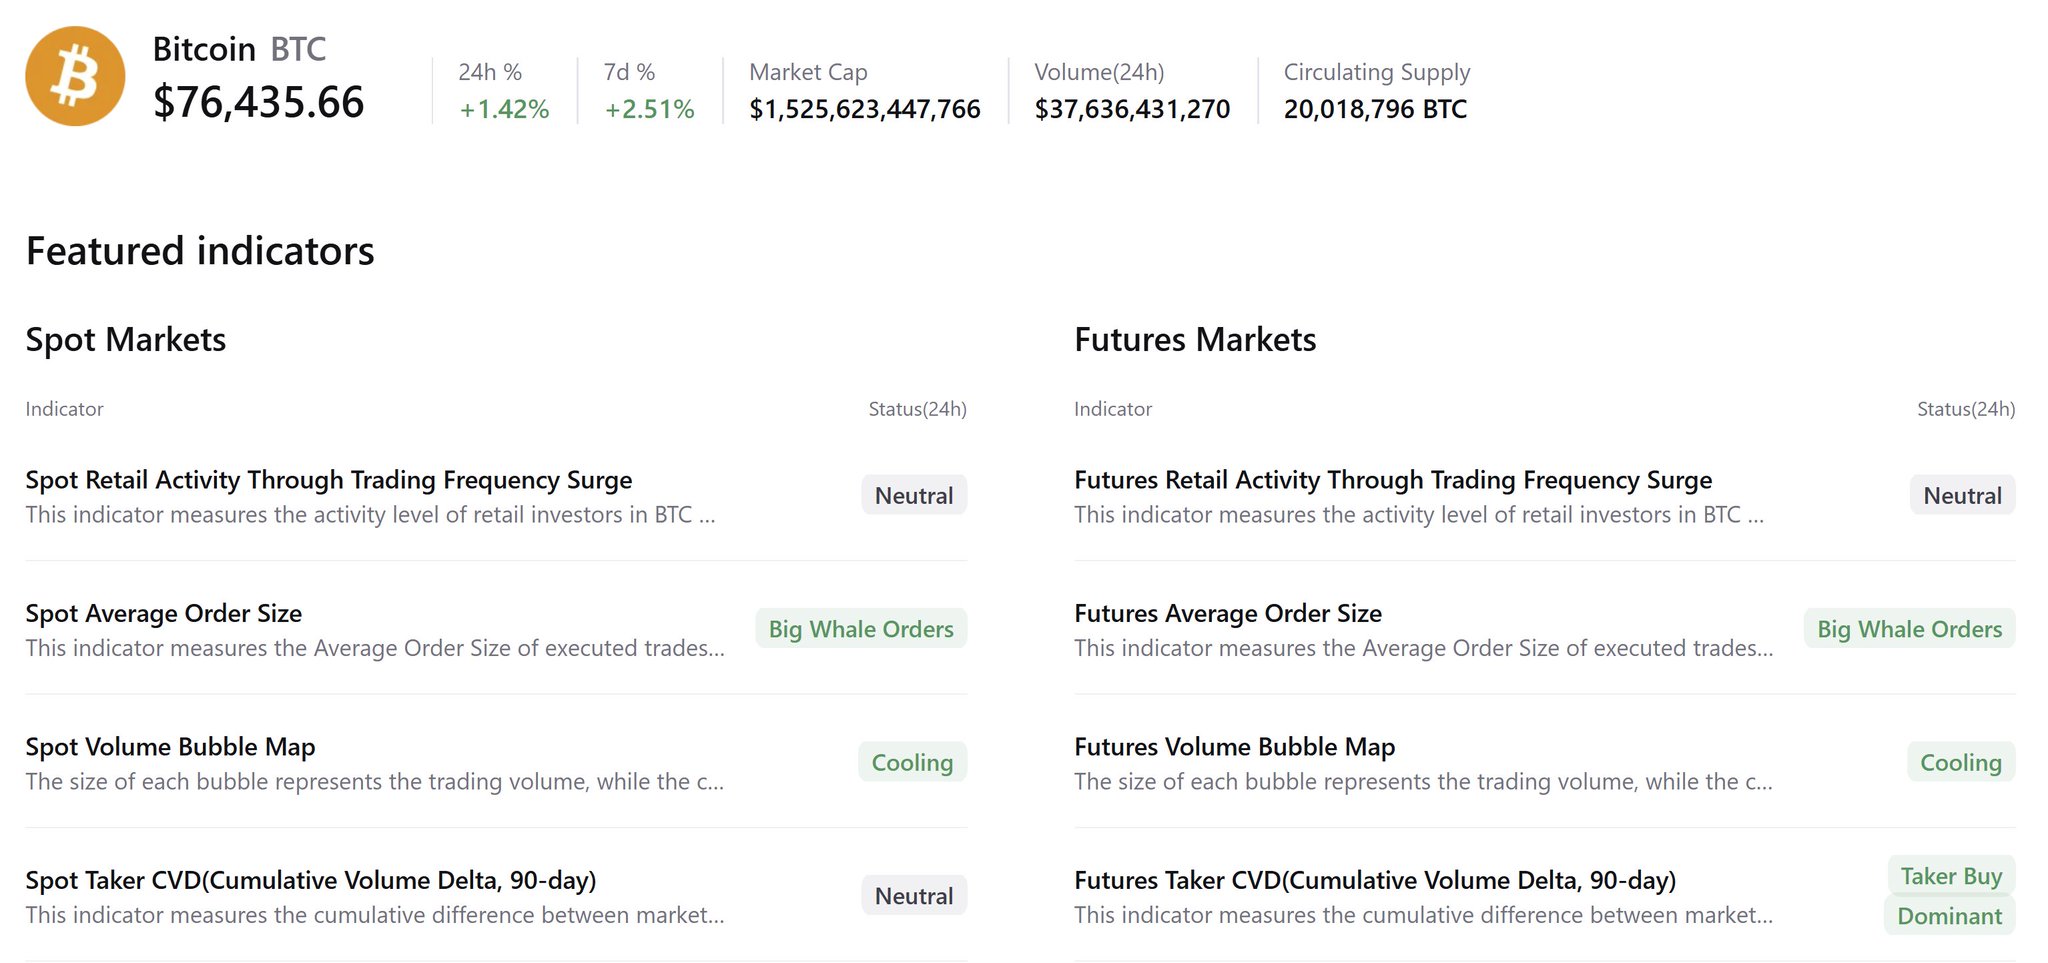Open Futures Retail Activity Through Trading Frequency Surge
Image resolution: width=2048 pixels, height=963 pixels.
(1392, 480)
